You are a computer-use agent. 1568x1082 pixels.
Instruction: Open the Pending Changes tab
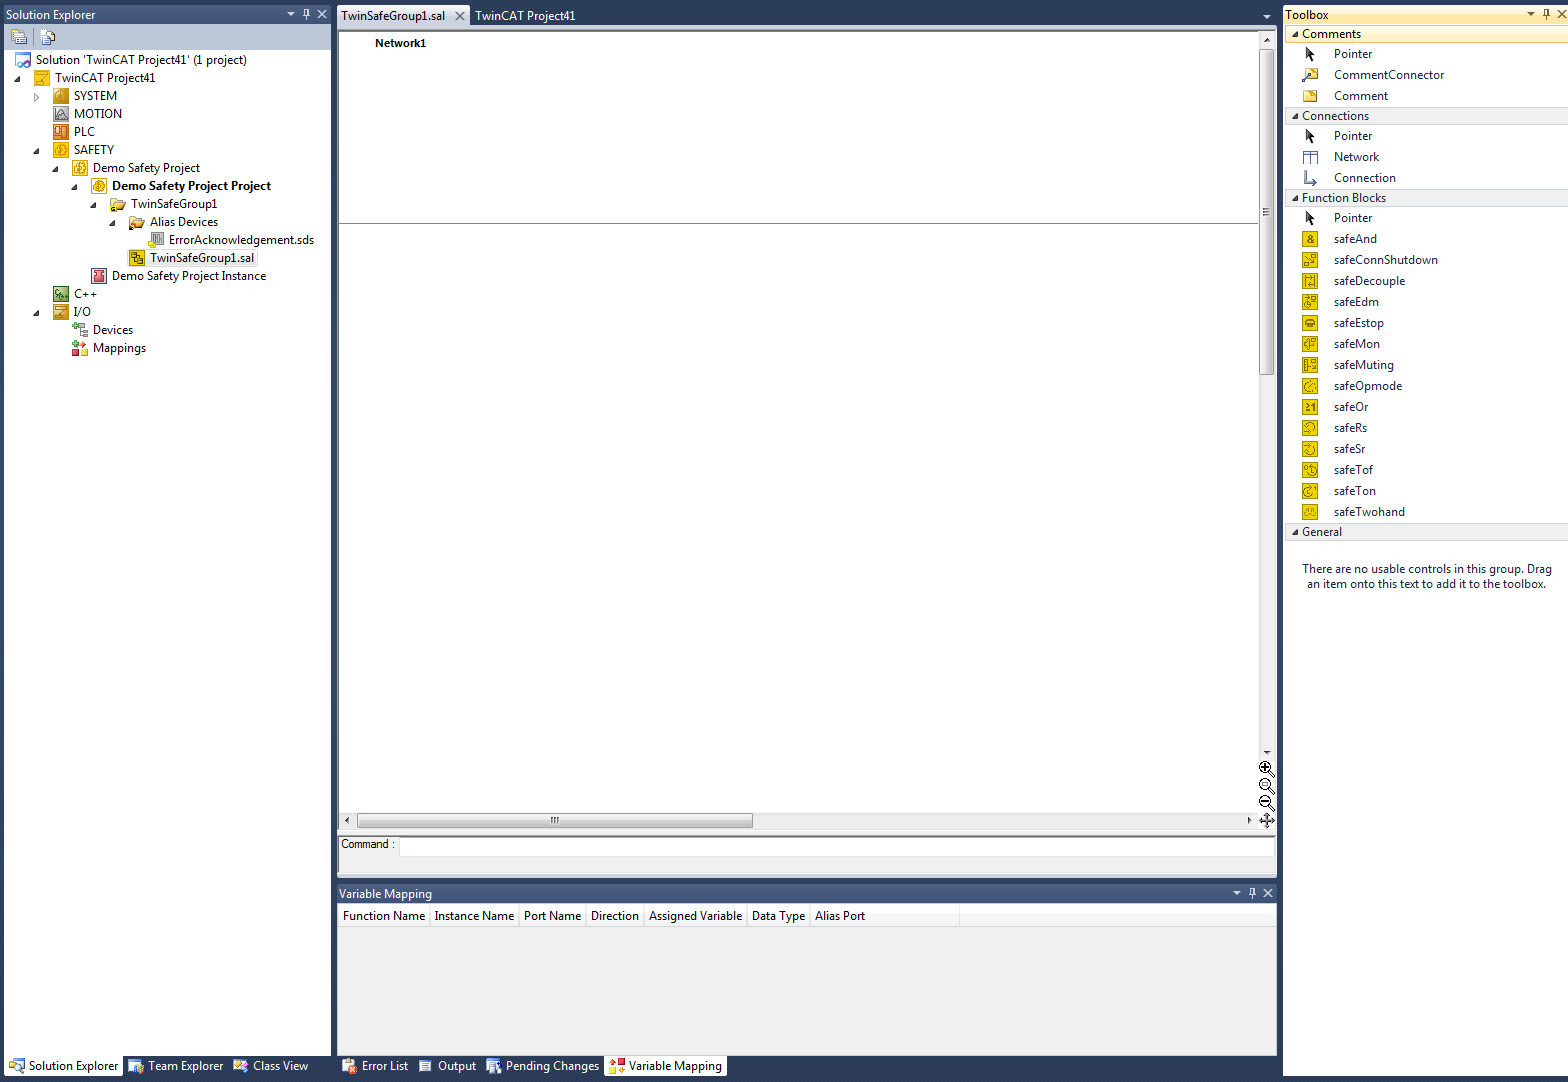(543, 1066)
